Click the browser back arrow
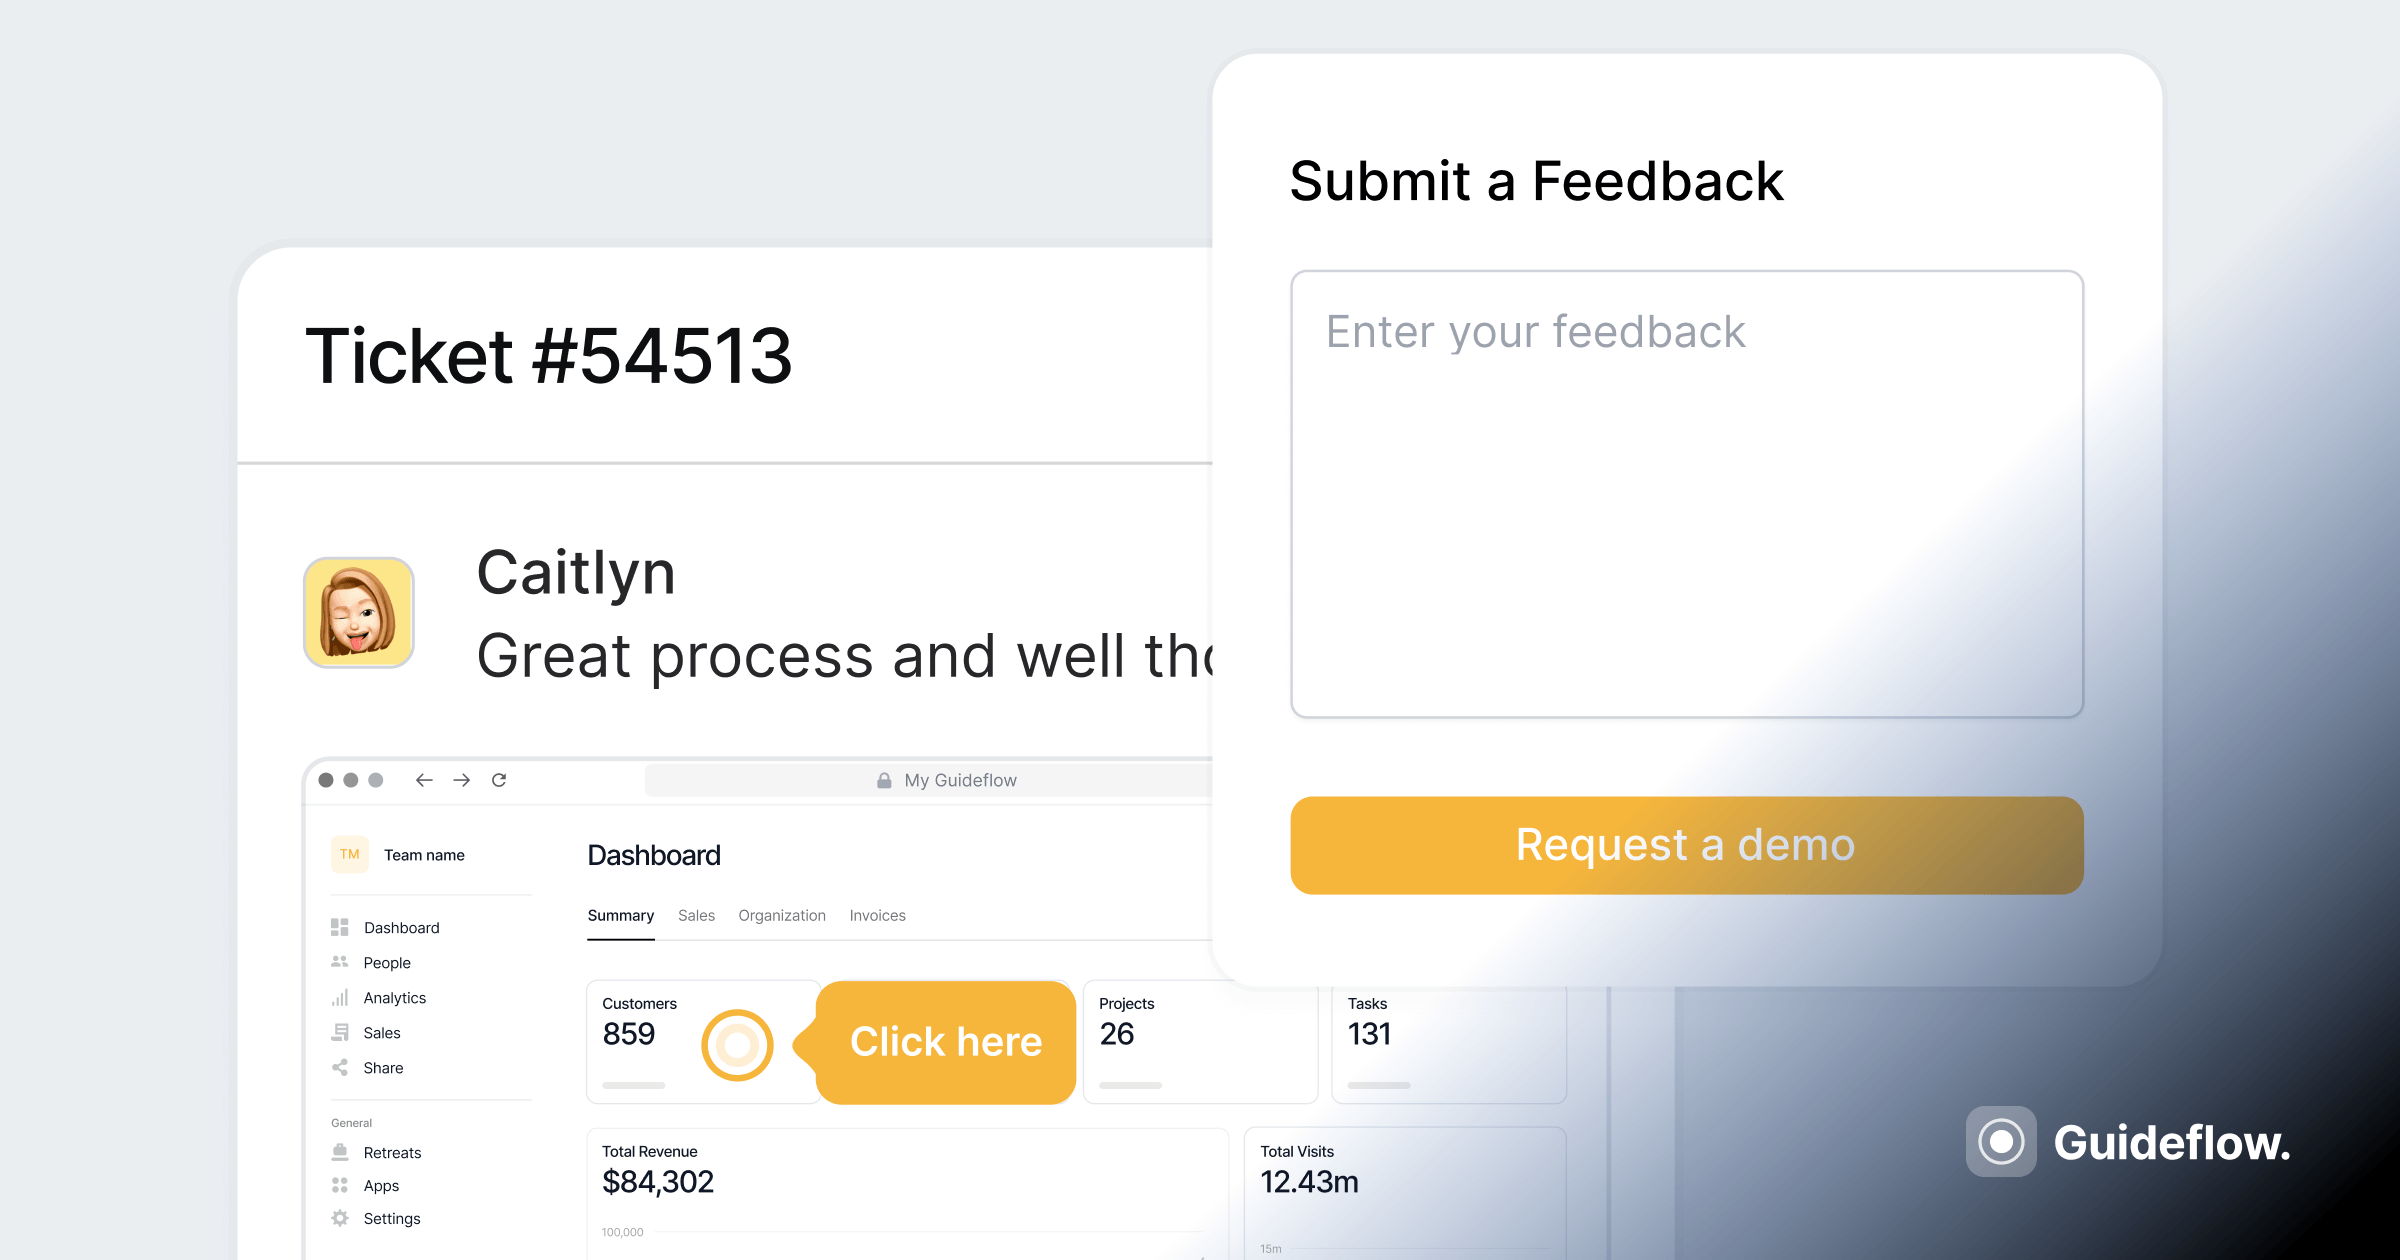 424,781
